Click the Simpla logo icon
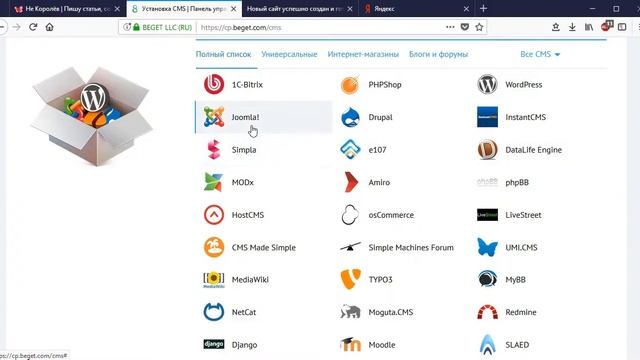Screen dimensions: 640x360 214,150
